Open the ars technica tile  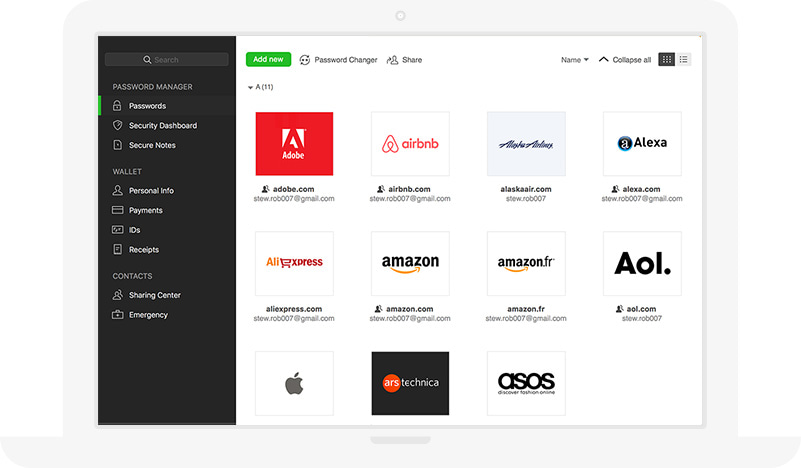pyautogui.click(x=410, y=383)
